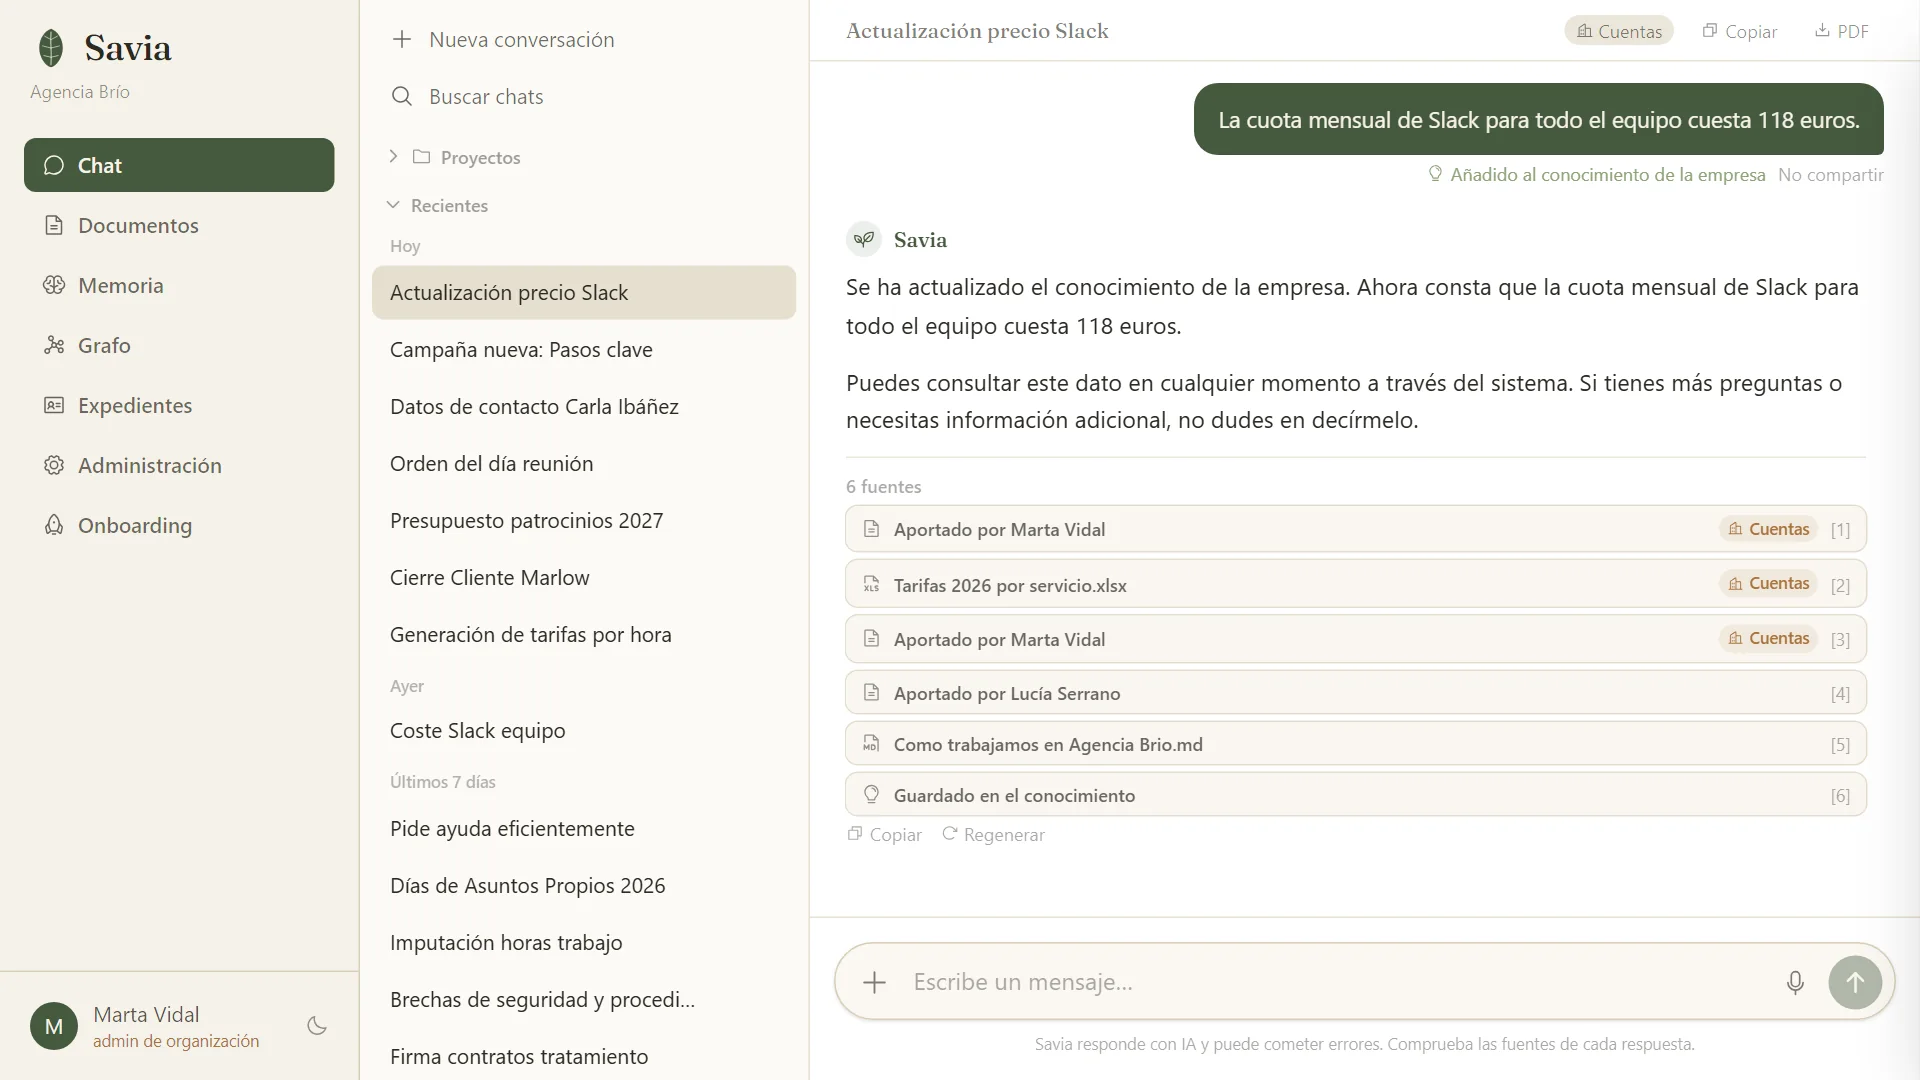This screenshot has width=1920, height=1080.
Task: Click the Cuentas scope button in header
Action: (1619, 31)
